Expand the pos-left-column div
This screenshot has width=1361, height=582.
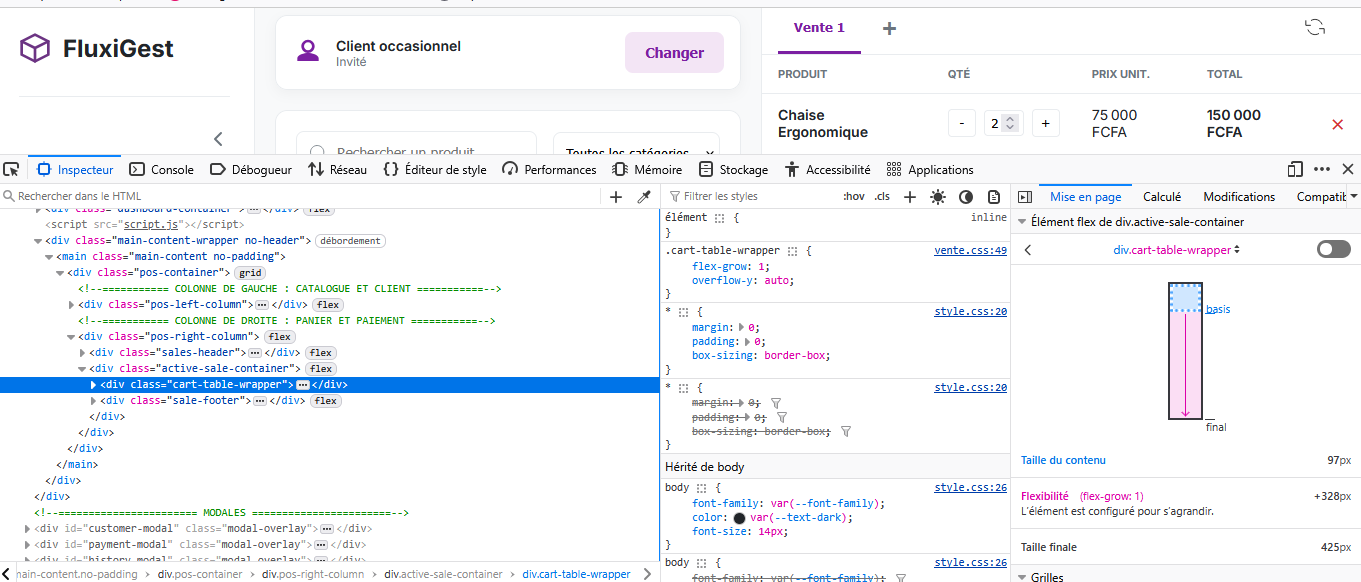pos(71,305)
